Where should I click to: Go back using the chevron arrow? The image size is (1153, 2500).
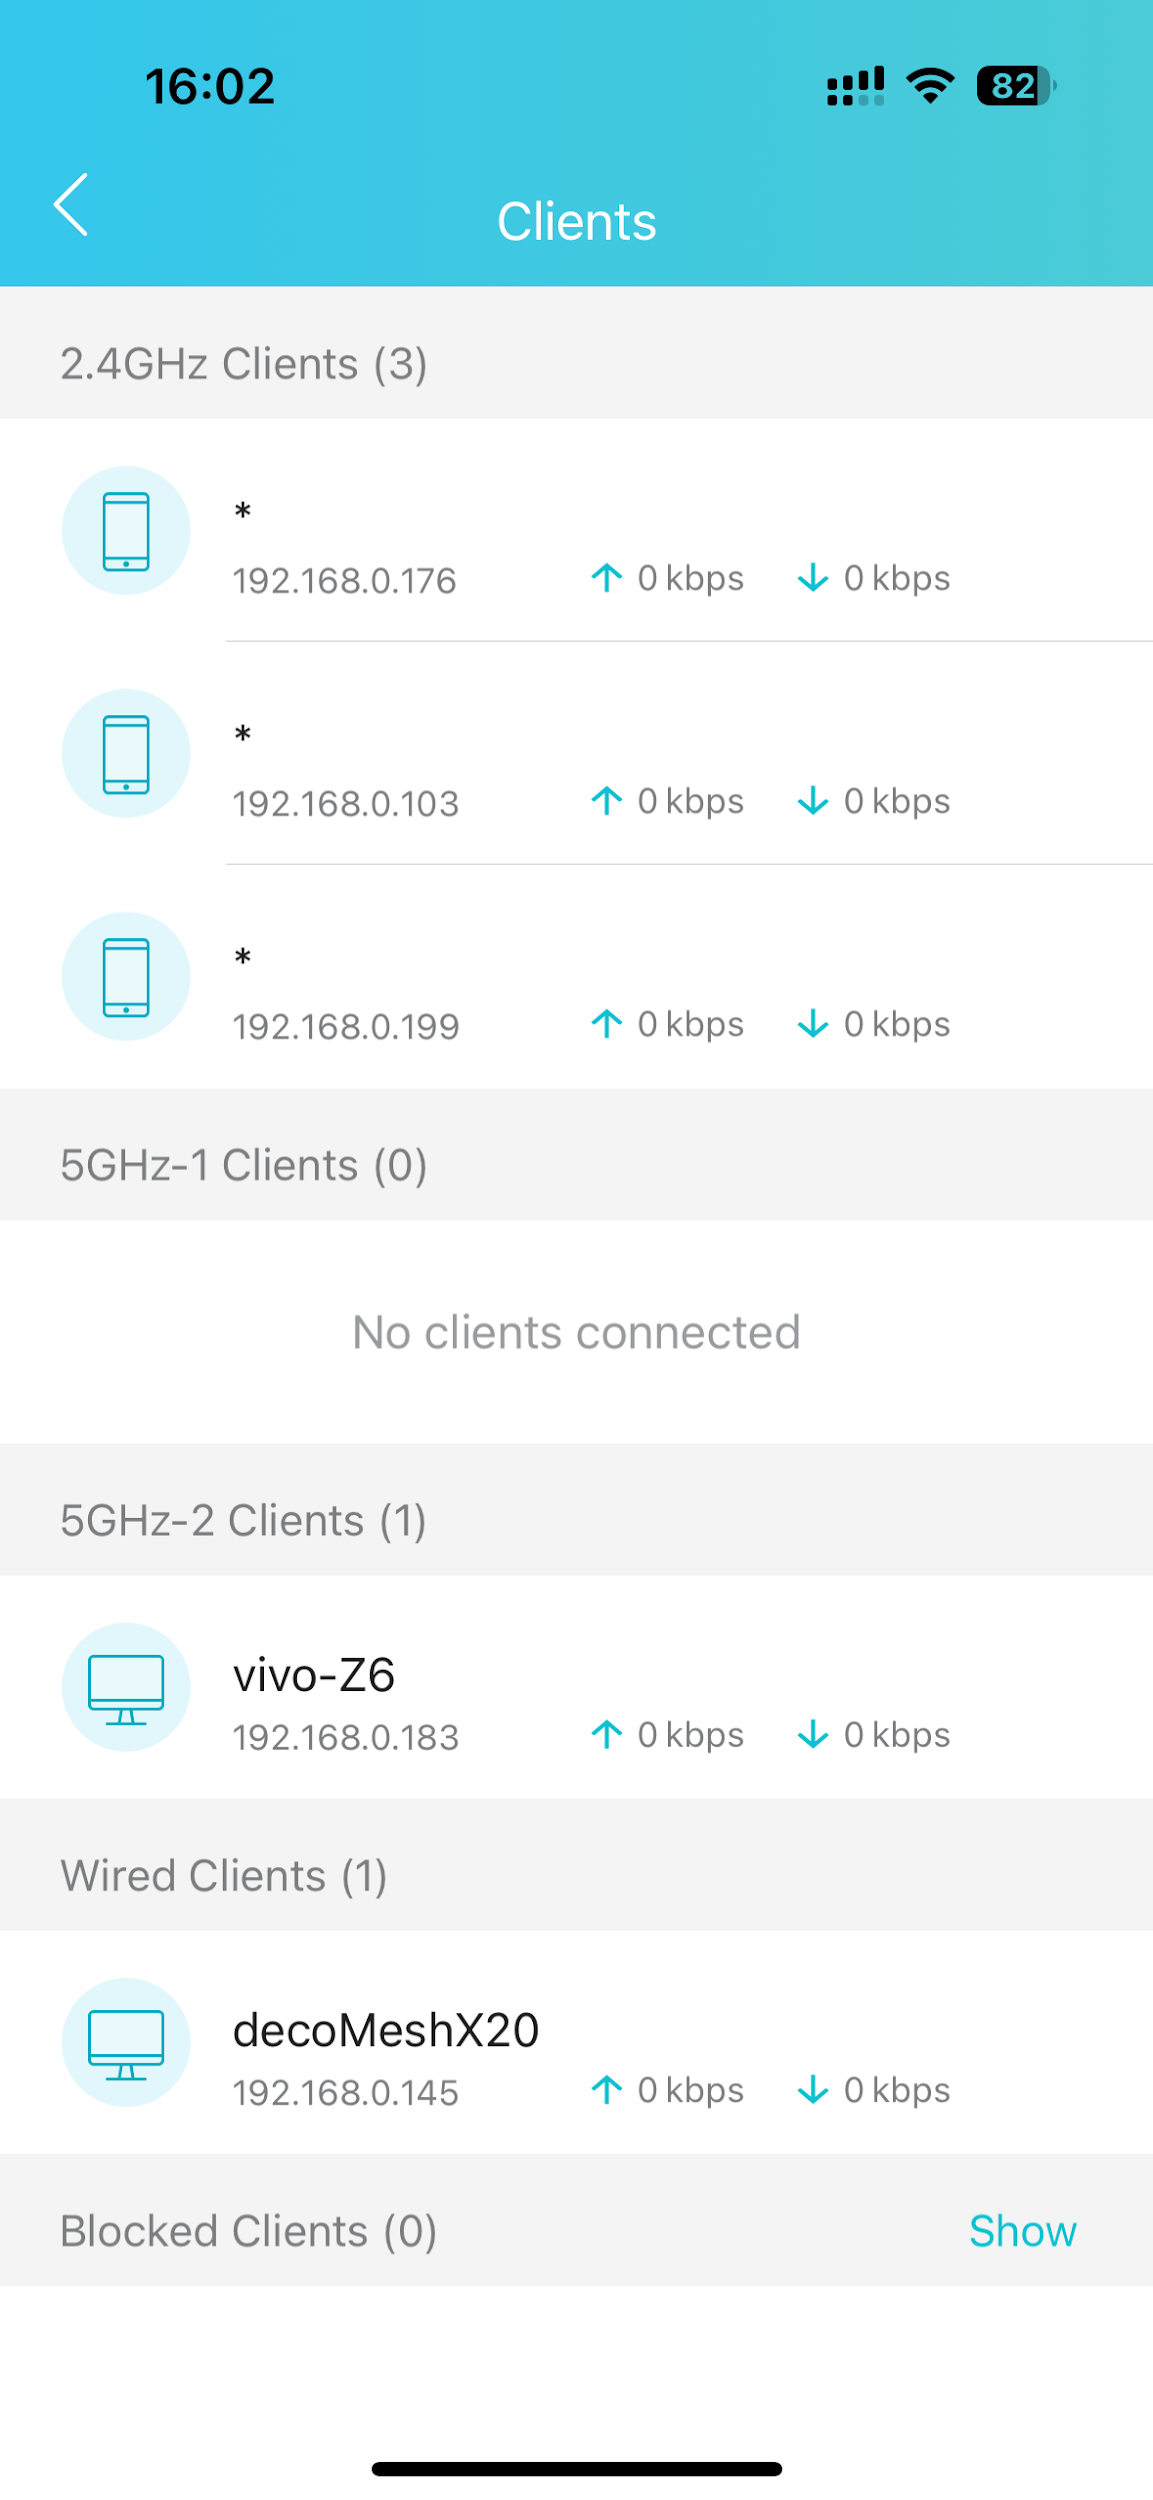point(71,206)
